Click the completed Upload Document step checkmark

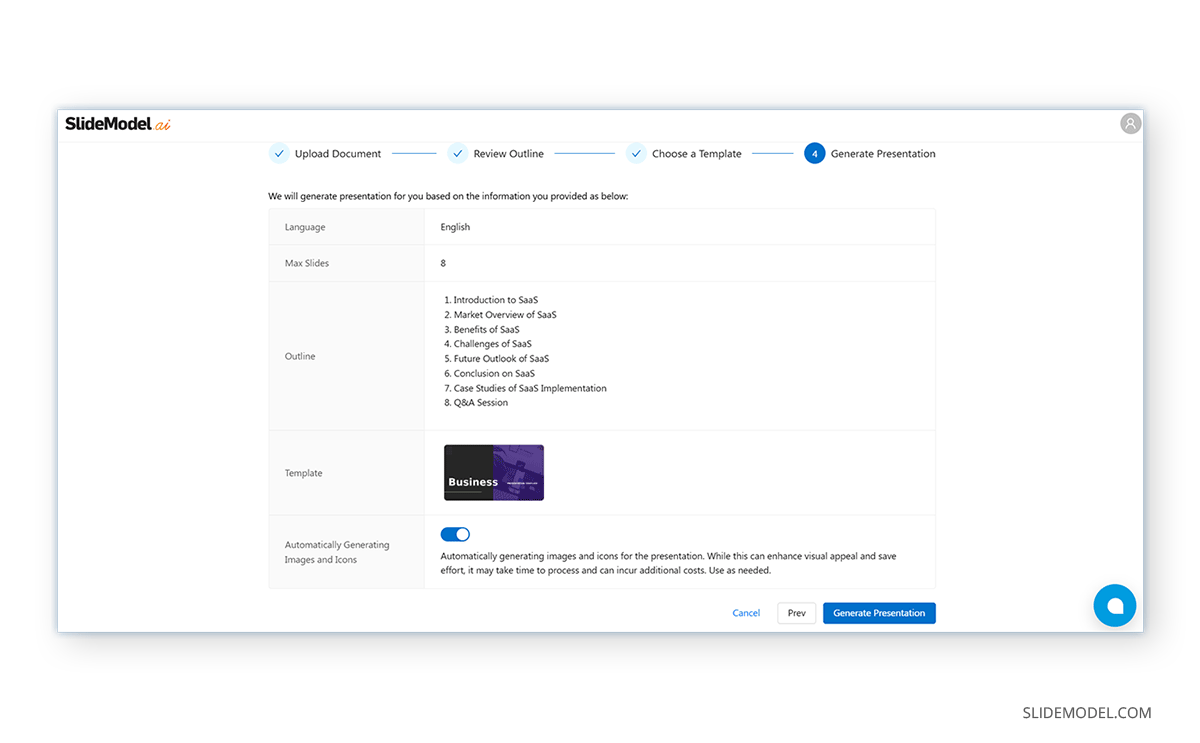coord(279,153)
